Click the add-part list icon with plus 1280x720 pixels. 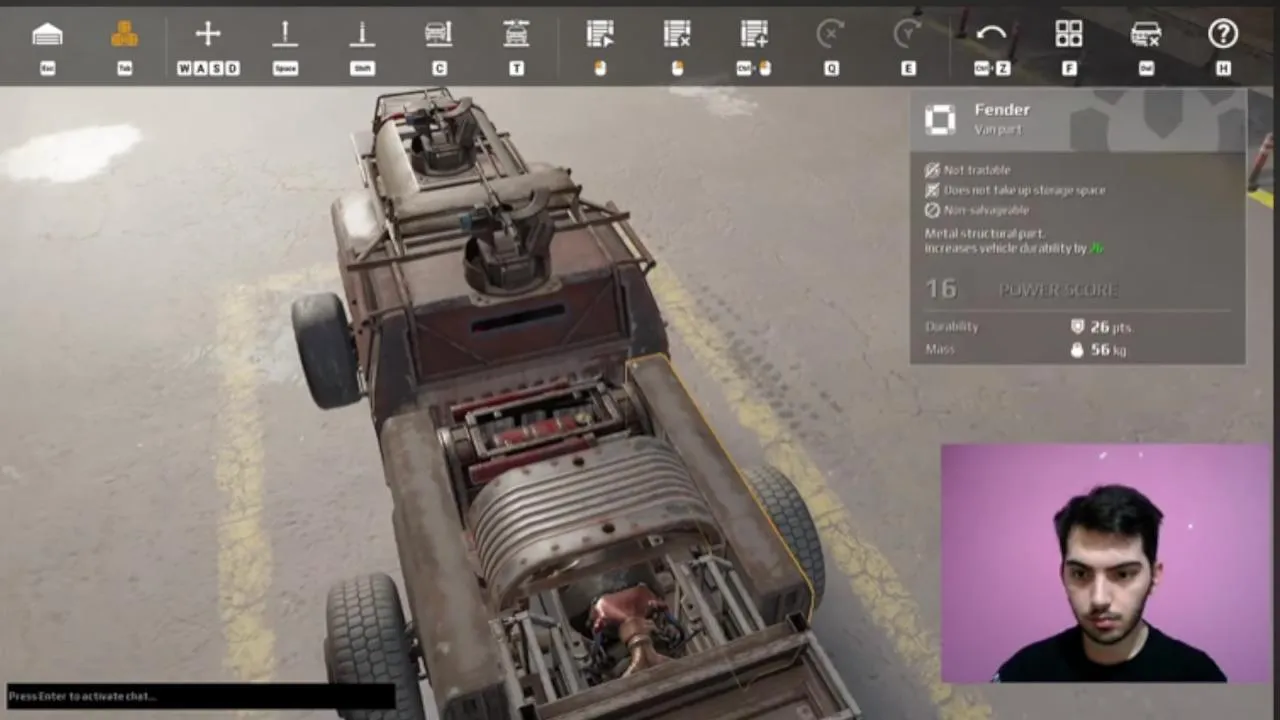(754, 34)
